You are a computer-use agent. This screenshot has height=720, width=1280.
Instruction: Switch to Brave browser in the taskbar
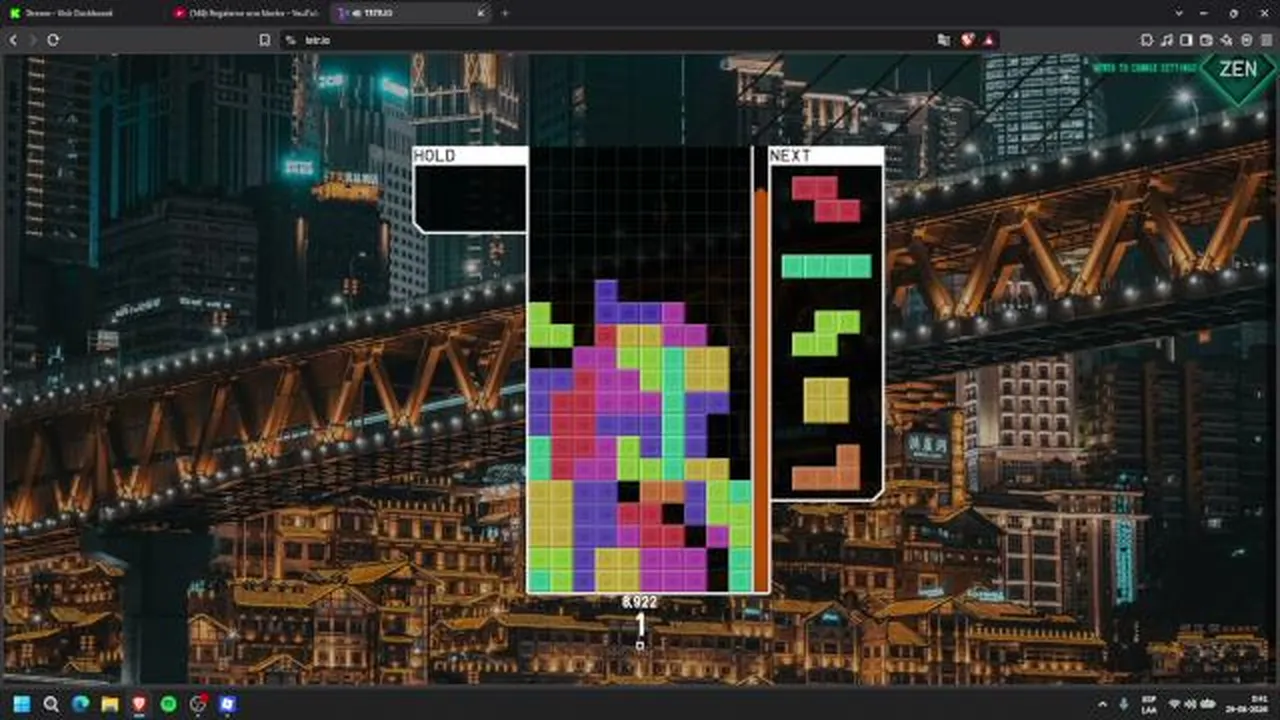(139, 704)
